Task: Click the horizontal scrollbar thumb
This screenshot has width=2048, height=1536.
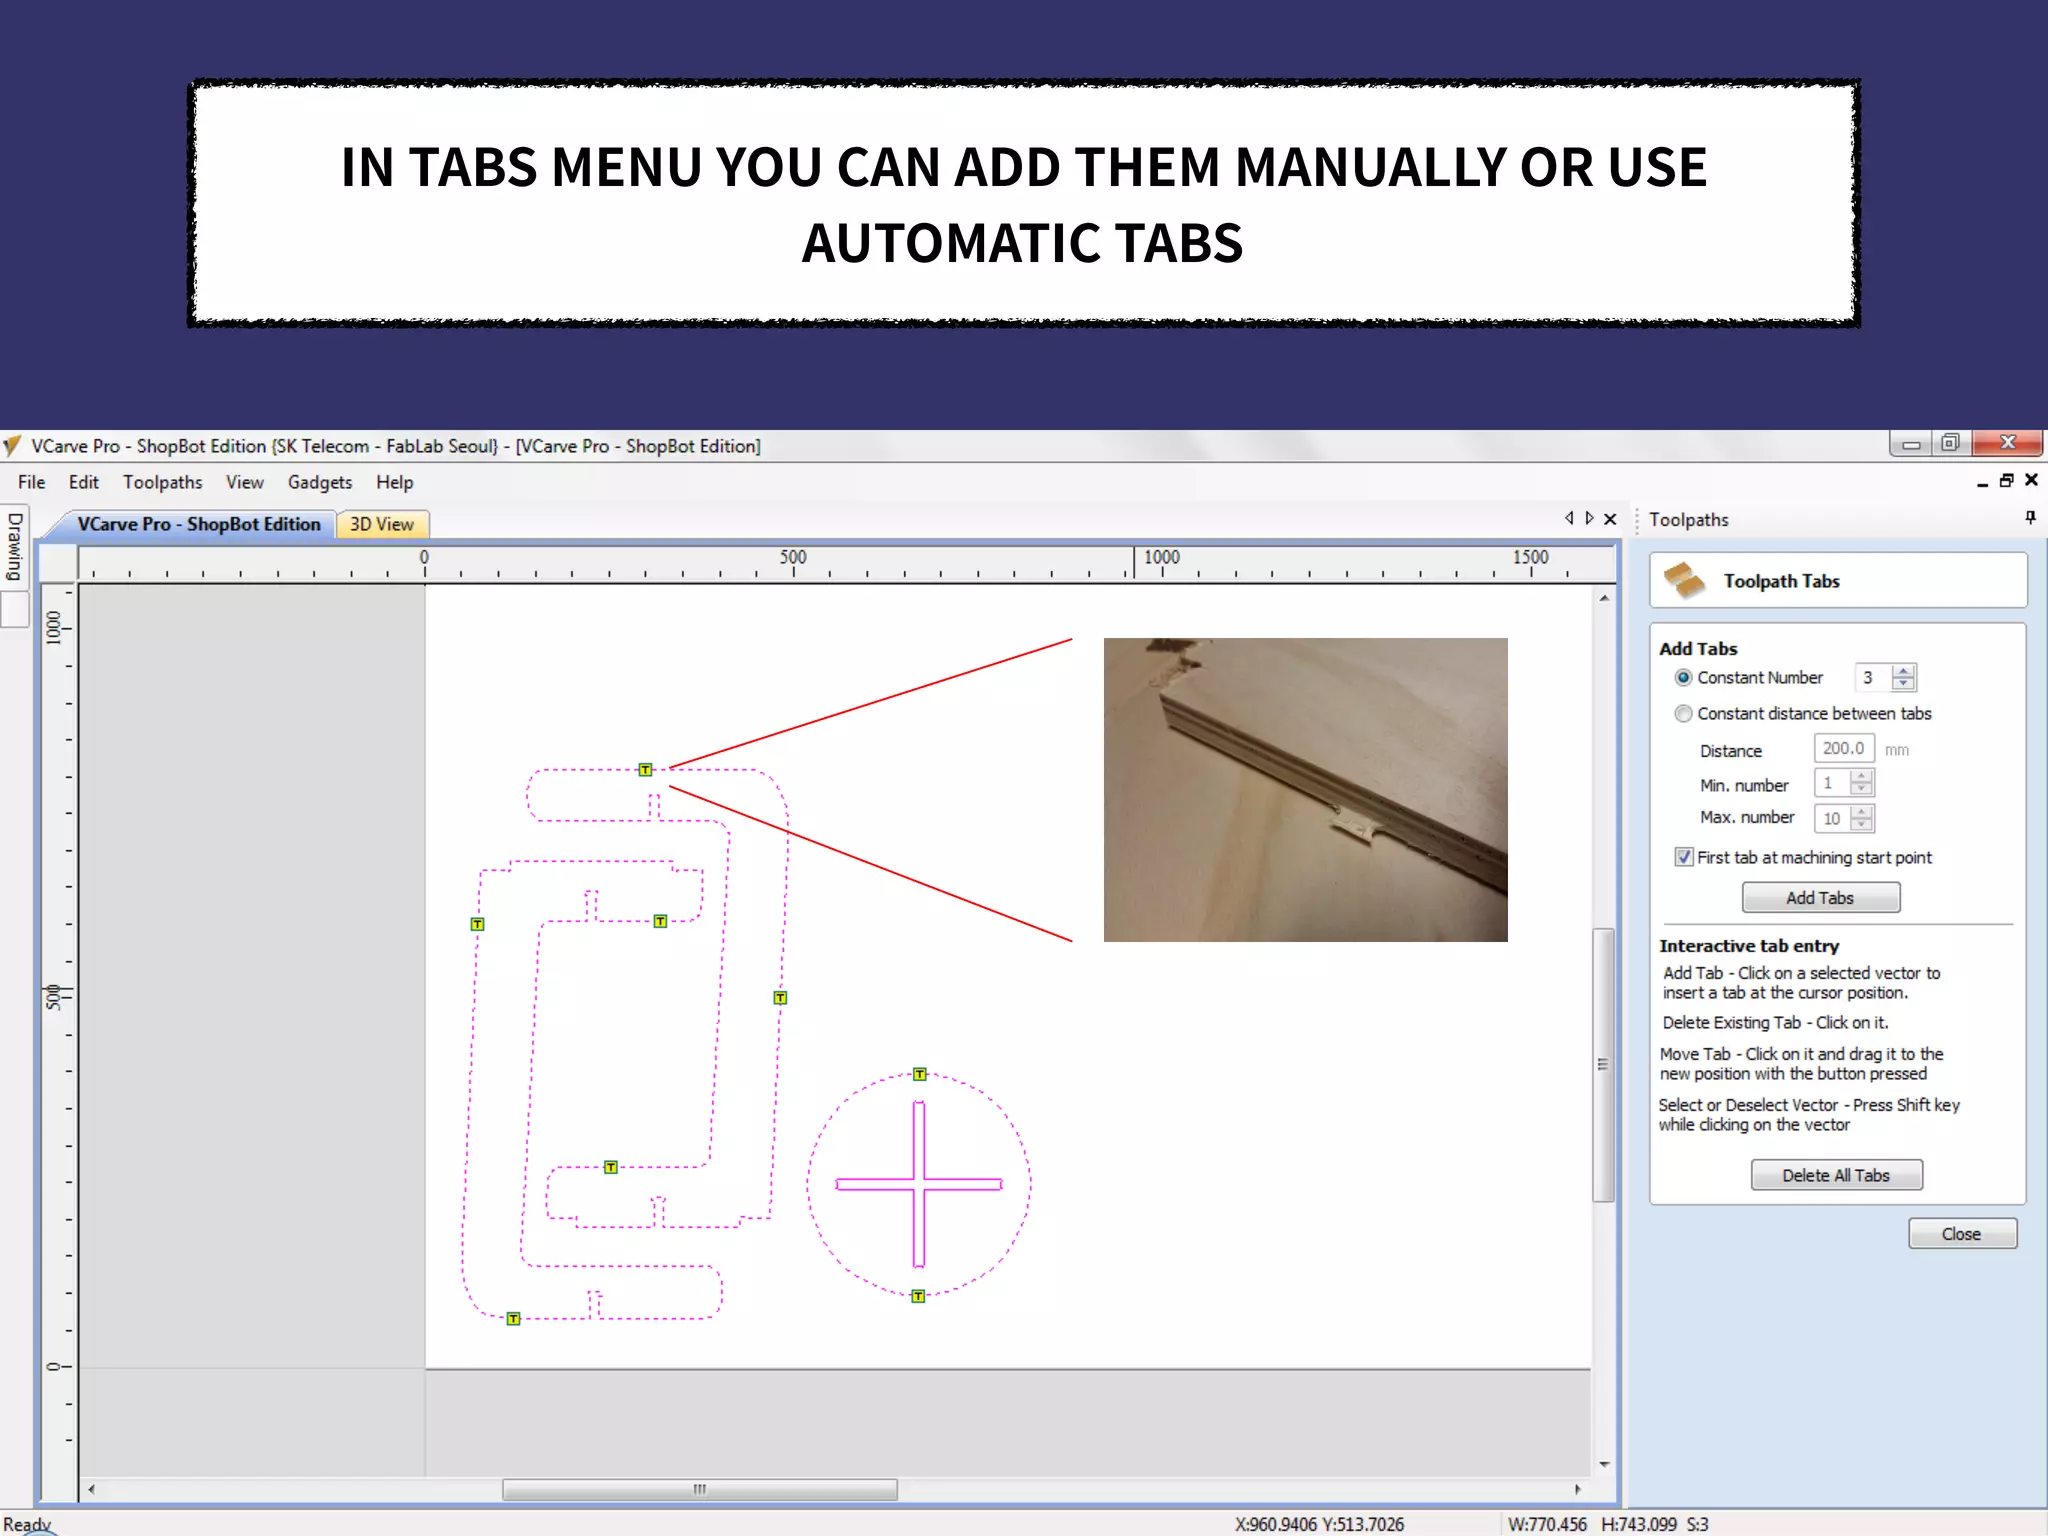Action: pos(699,1489)
